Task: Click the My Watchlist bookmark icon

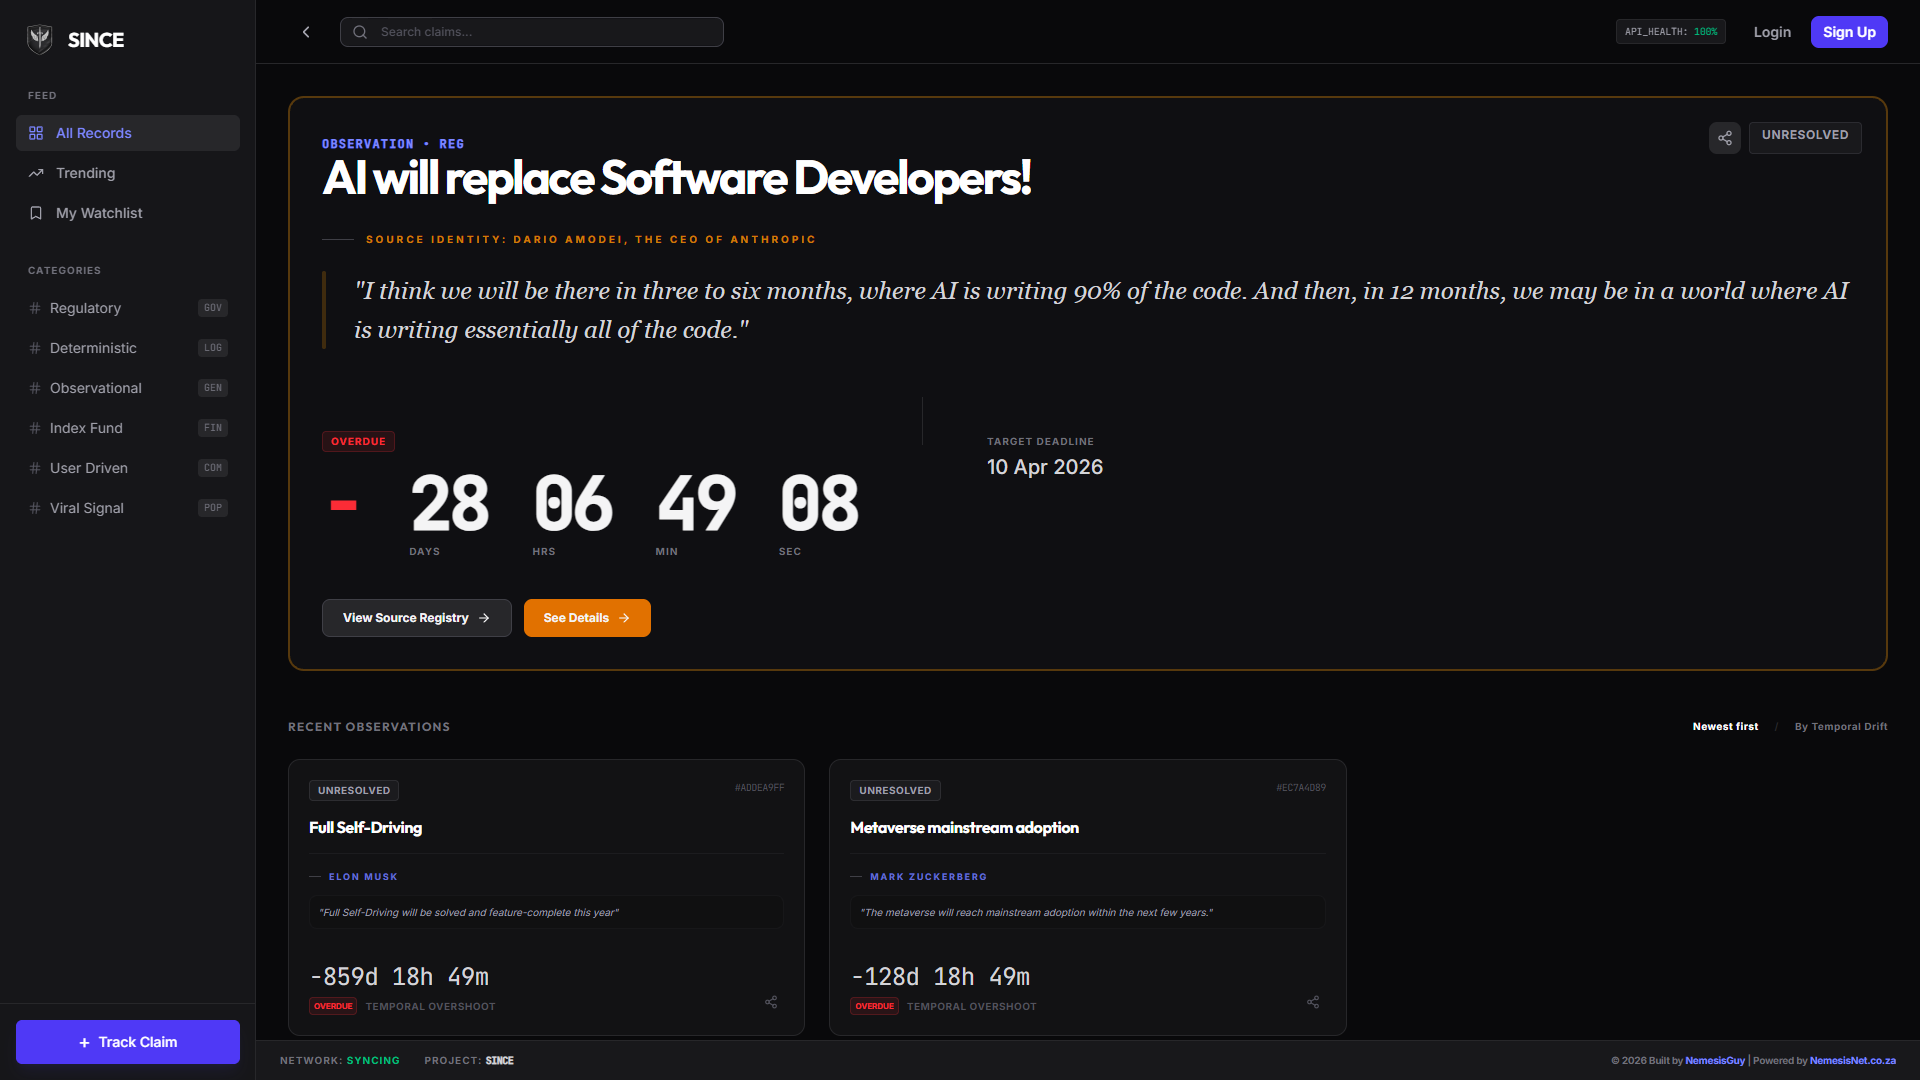Action: pyautogui.click(x=36, y=213)
